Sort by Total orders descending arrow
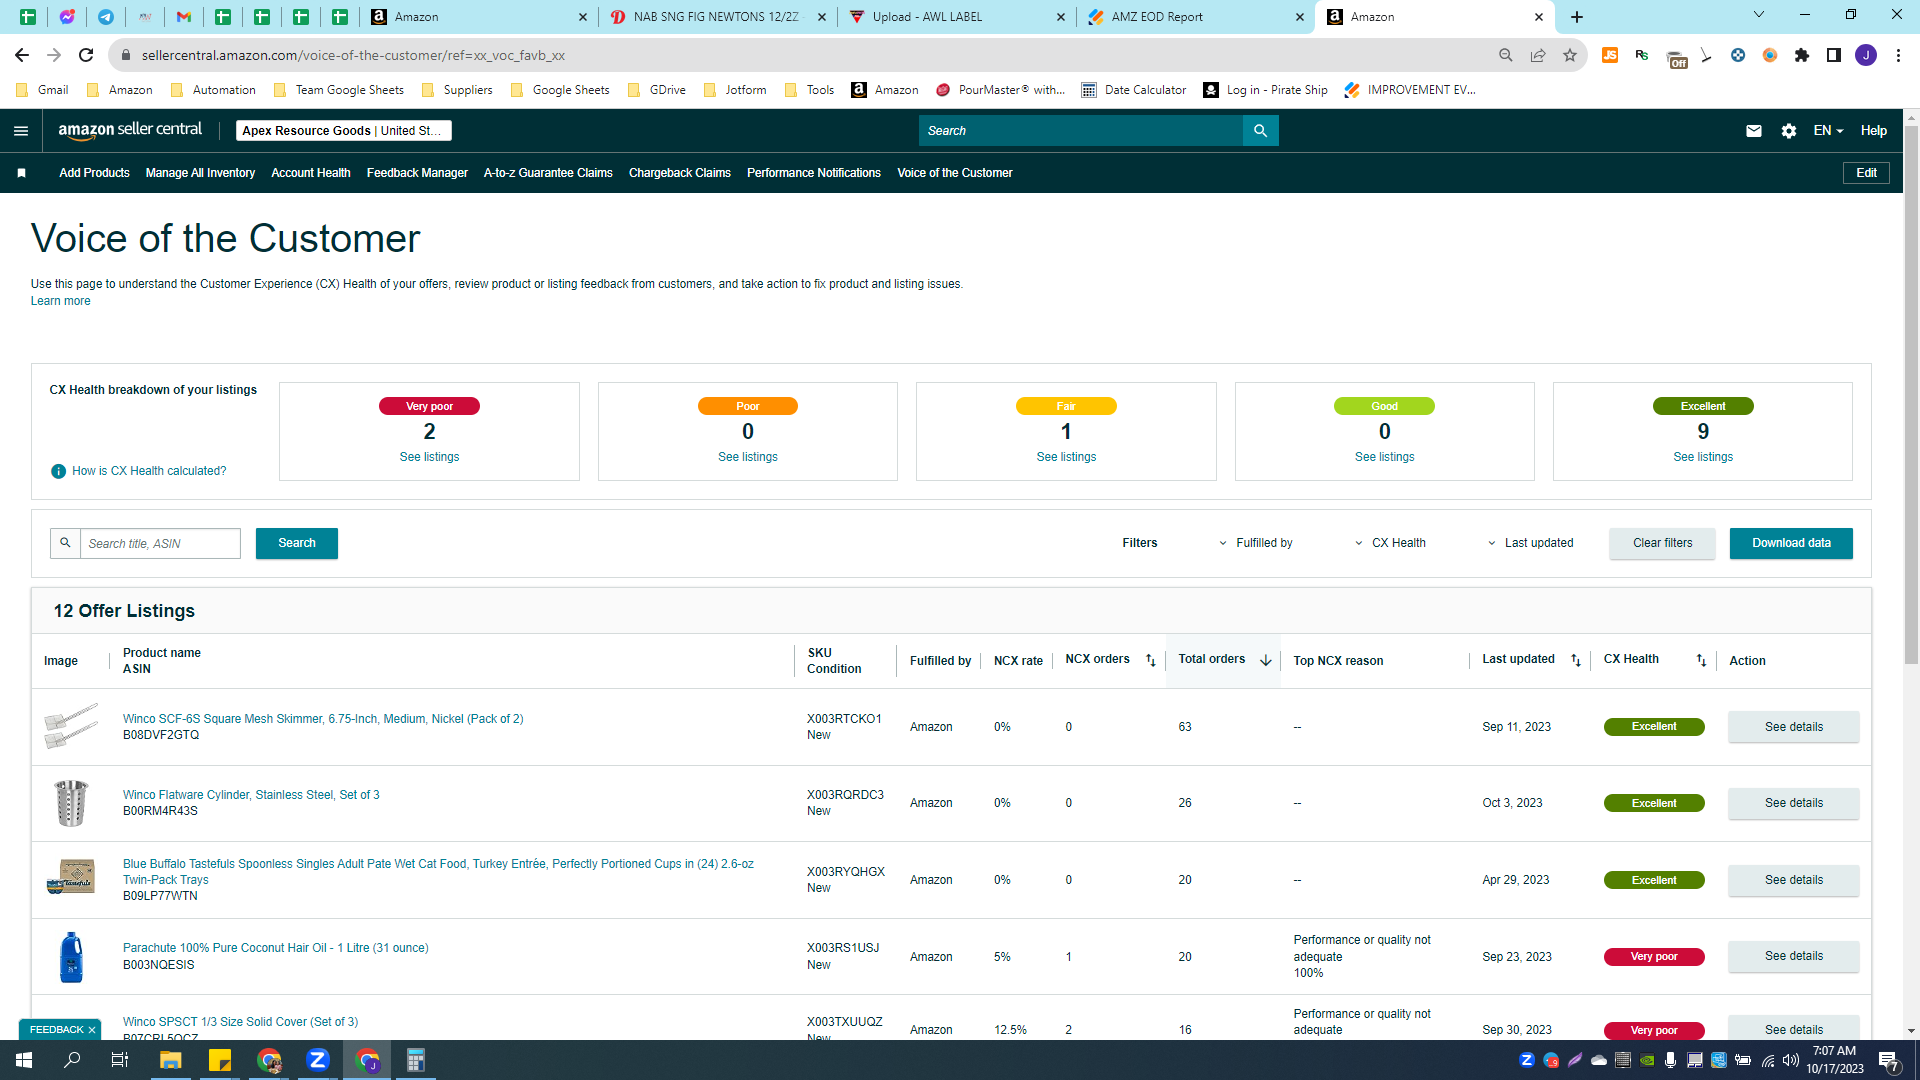Image resolution: width=1920 pixels, height=1080 pixels. click(1266, 660)
